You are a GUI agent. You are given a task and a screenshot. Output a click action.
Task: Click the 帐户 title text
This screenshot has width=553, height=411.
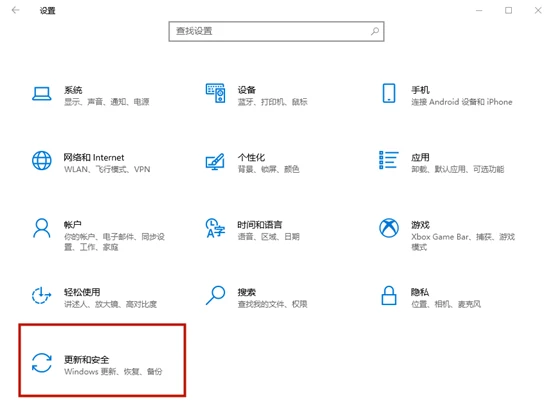click(x=73, y=225)
